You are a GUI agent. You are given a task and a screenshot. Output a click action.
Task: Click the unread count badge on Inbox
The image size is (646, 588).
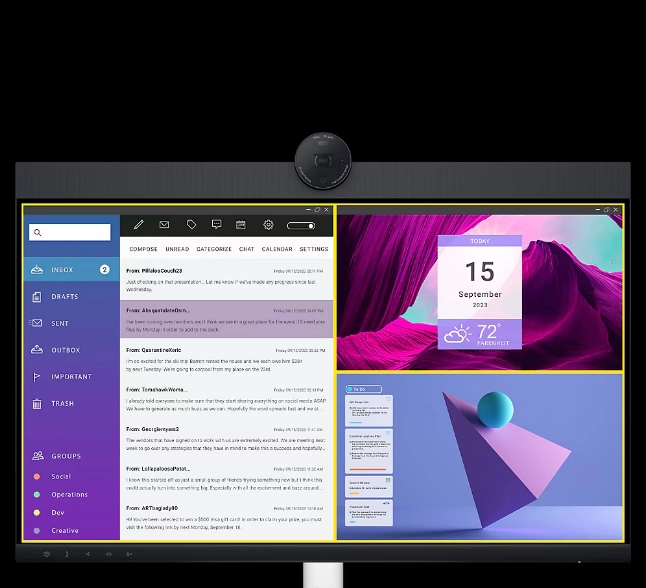[105, 269]
